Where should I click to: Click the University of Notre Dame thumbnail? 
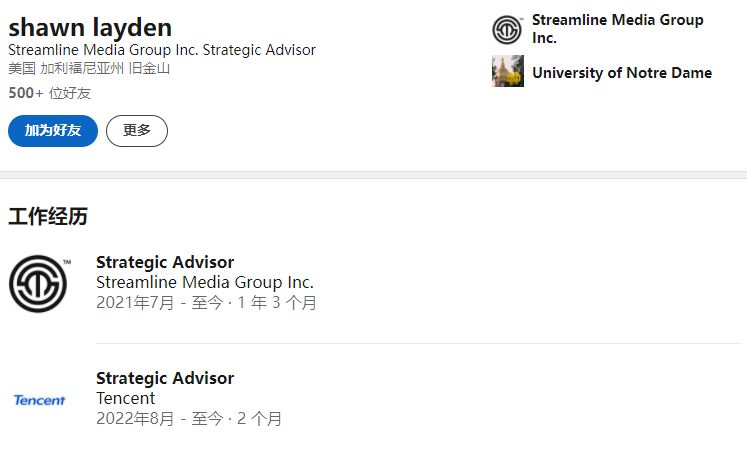tap(508, 72)
